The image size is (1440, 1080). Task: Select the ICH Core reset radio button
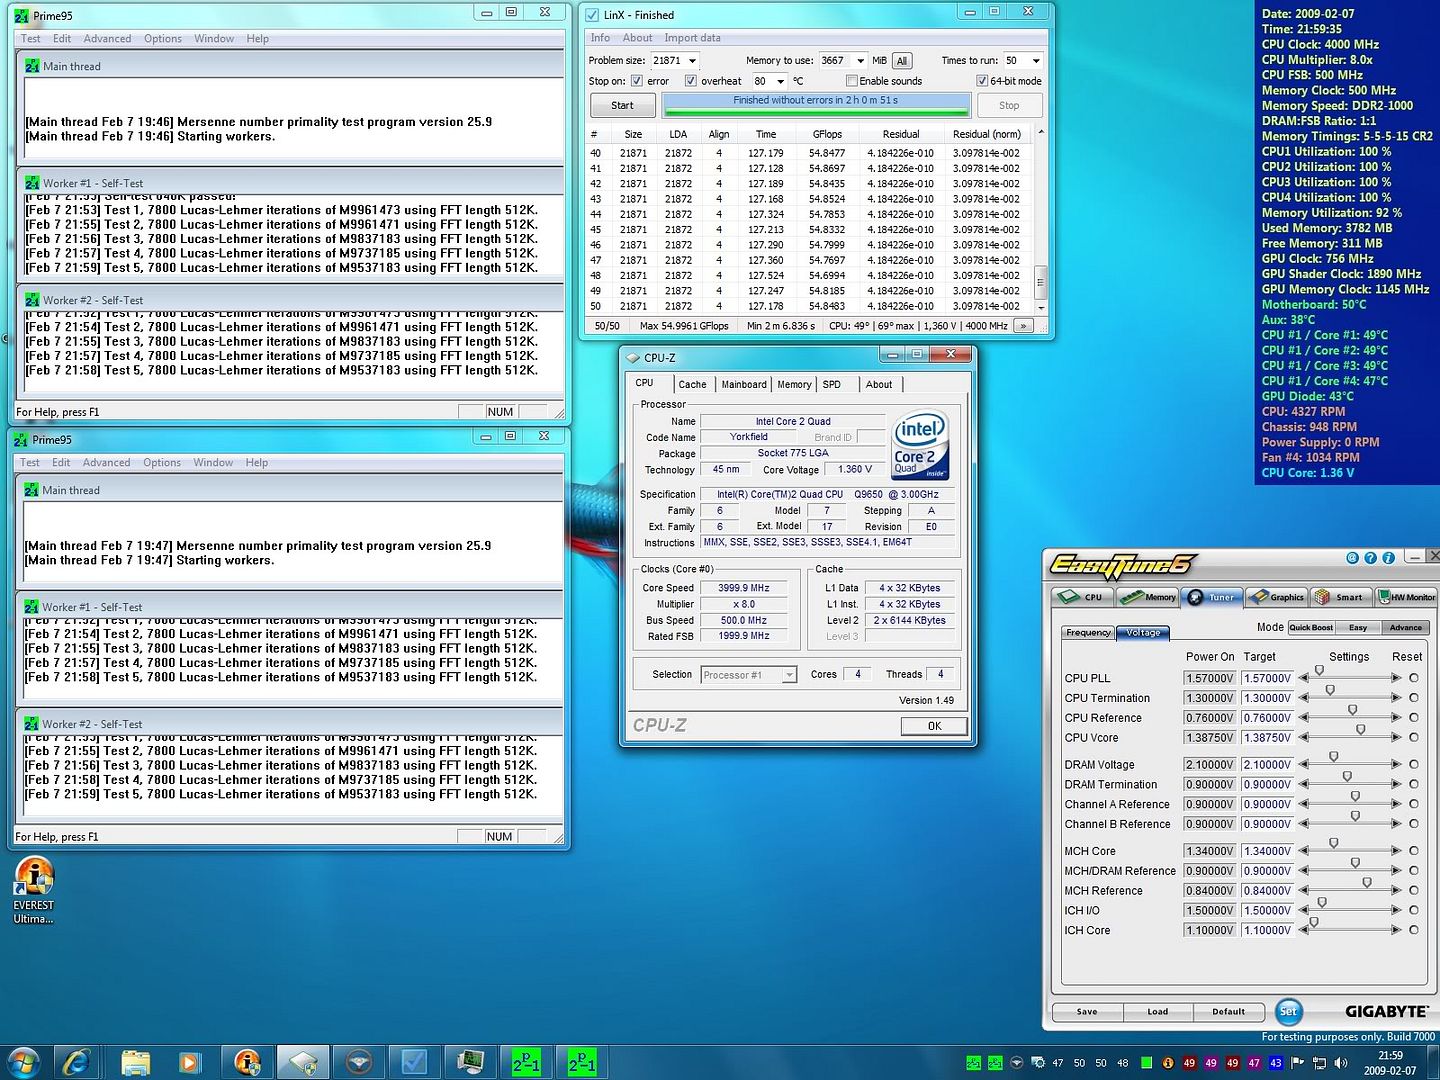pyautogui.click(x=1414, y=930)
